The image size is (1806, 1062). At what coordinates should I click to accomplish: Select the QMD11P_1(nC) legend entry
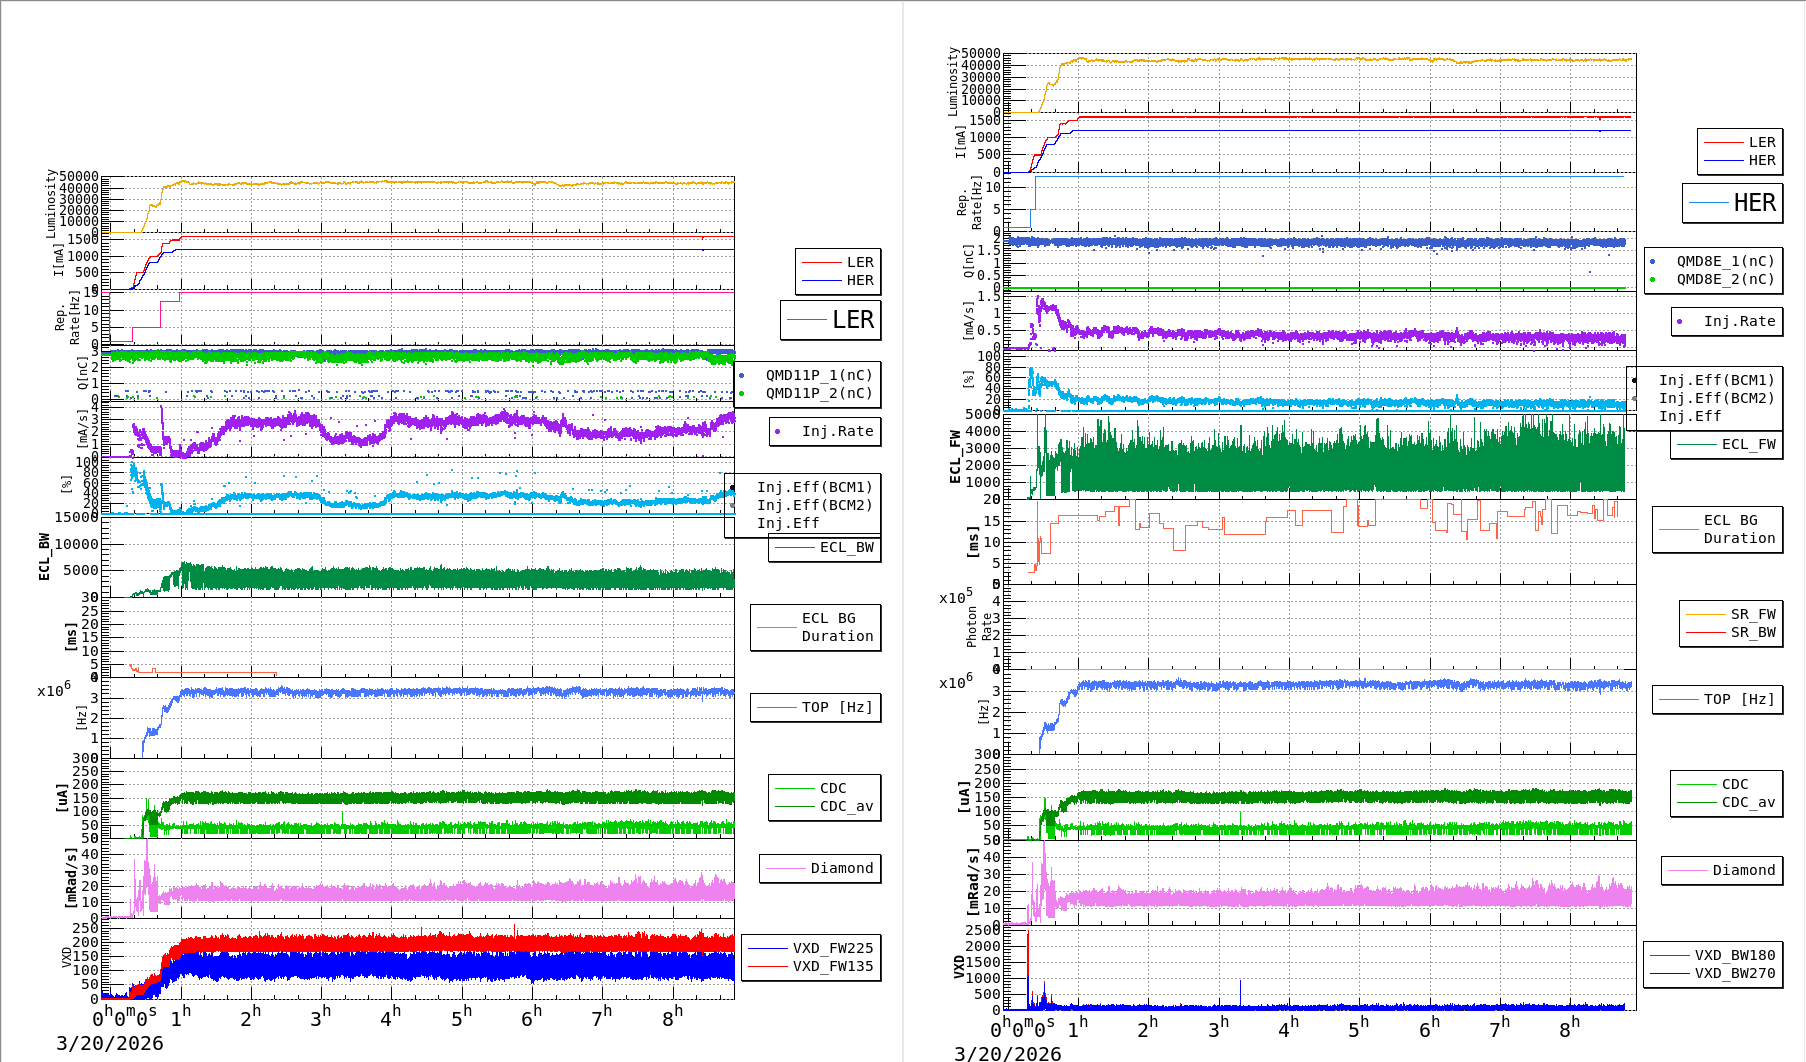click(x=818, y=375)
